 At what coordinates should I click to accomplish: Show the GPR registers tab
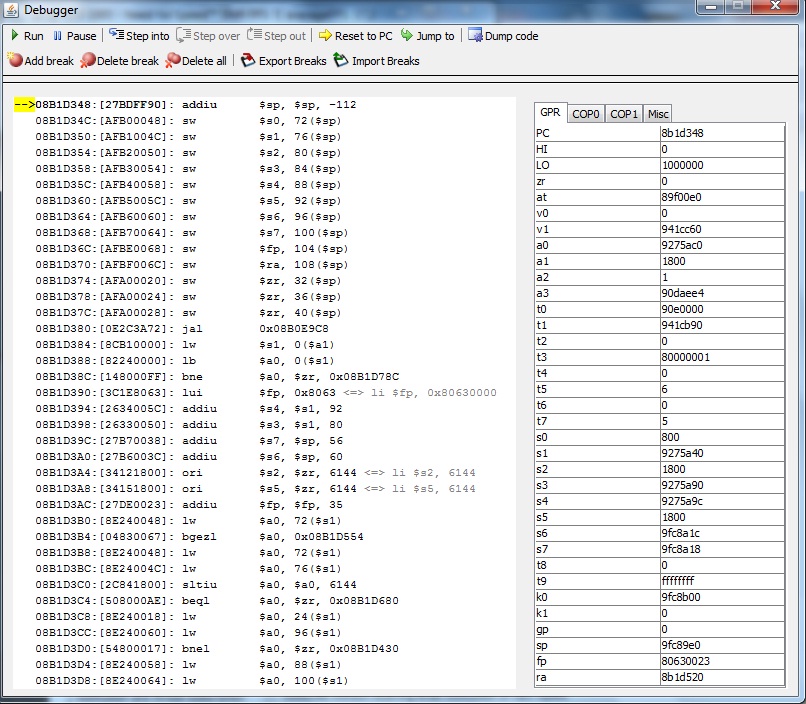550,113
